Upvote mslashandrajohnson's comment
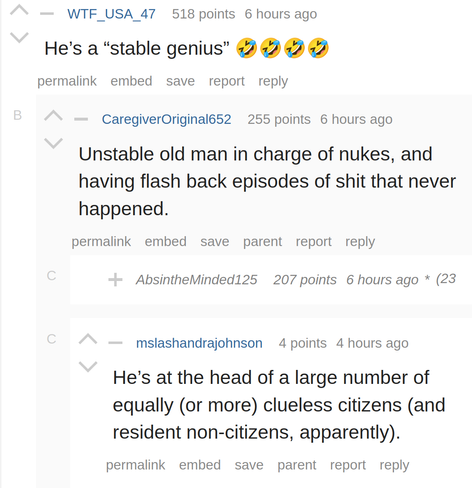 pos(88,339)
